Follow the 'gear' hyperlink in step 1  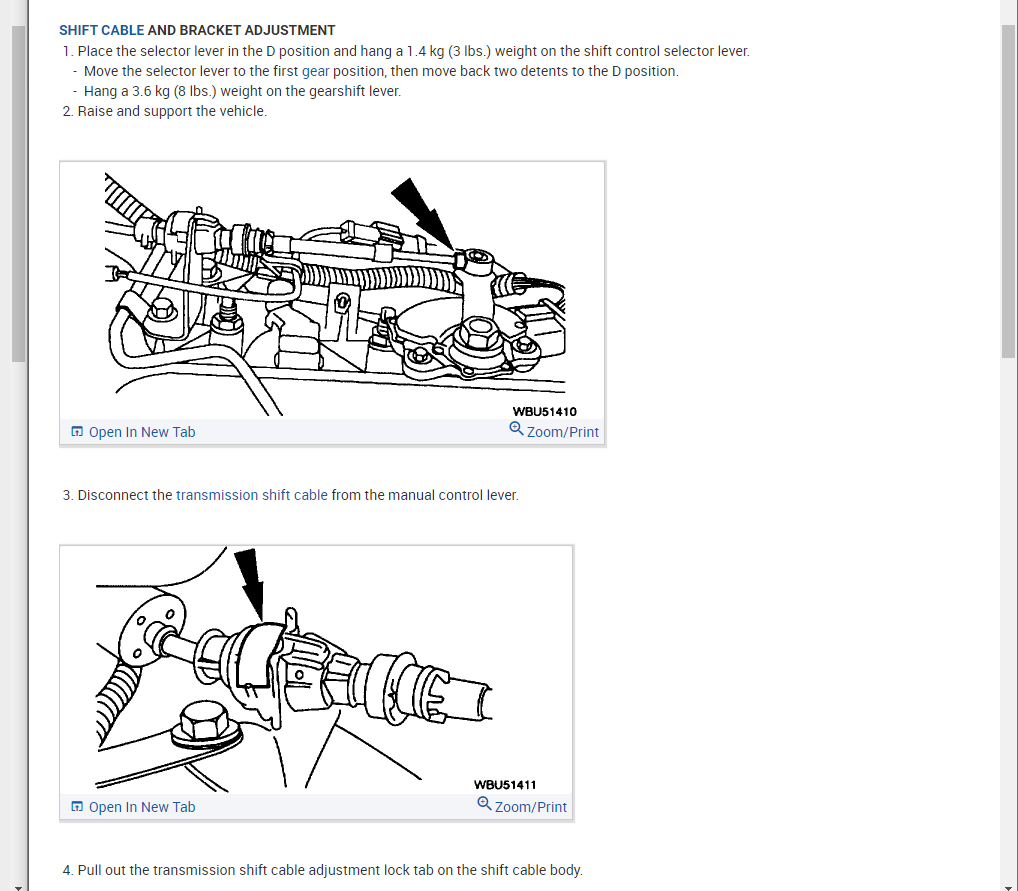[316, 71]
